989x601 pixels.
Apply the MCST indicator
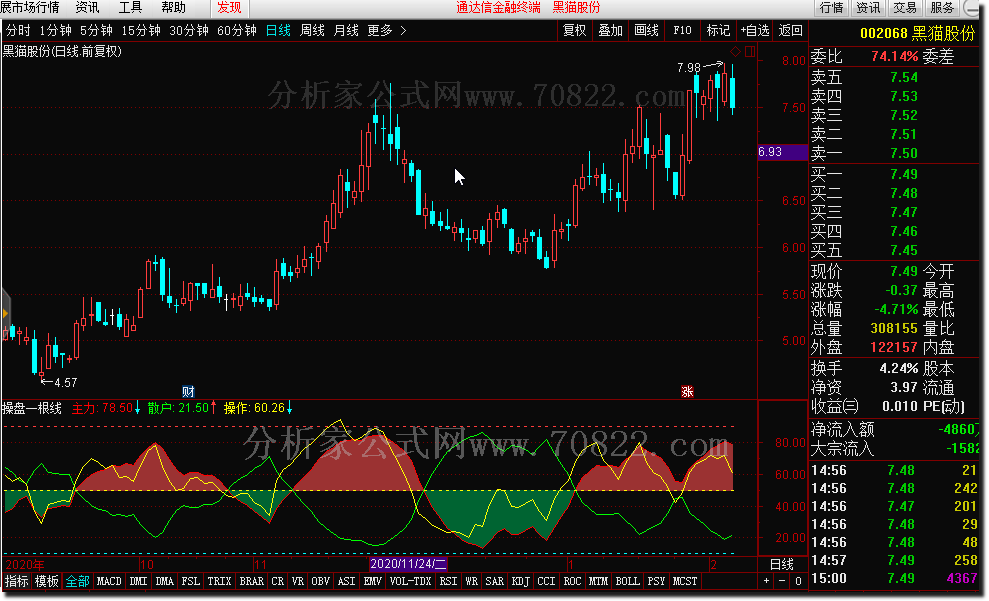[685, 581]
